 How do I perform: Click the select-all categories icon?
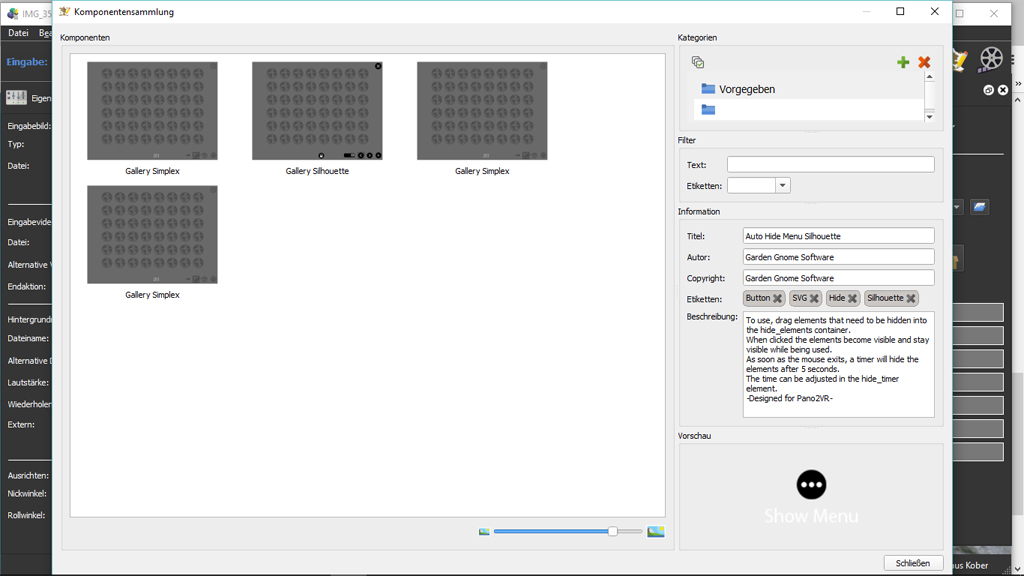coord(698,62)
